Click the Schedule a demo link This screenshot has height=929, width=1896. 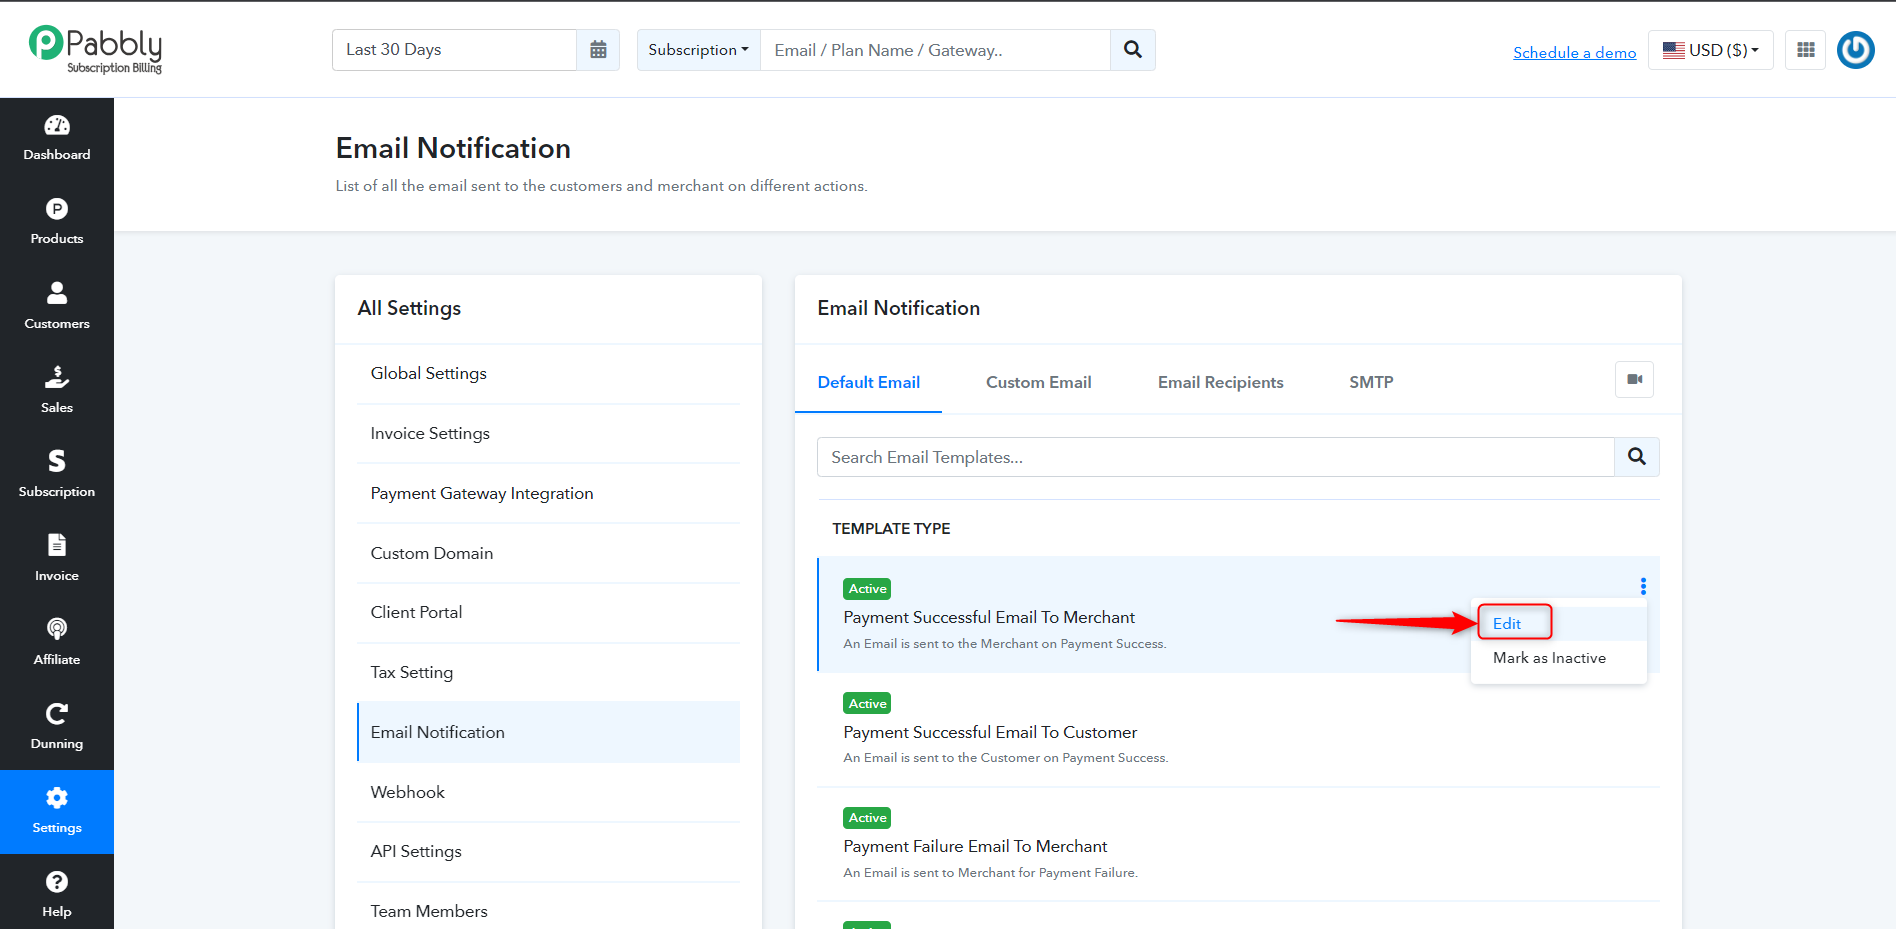[1574, 53]
